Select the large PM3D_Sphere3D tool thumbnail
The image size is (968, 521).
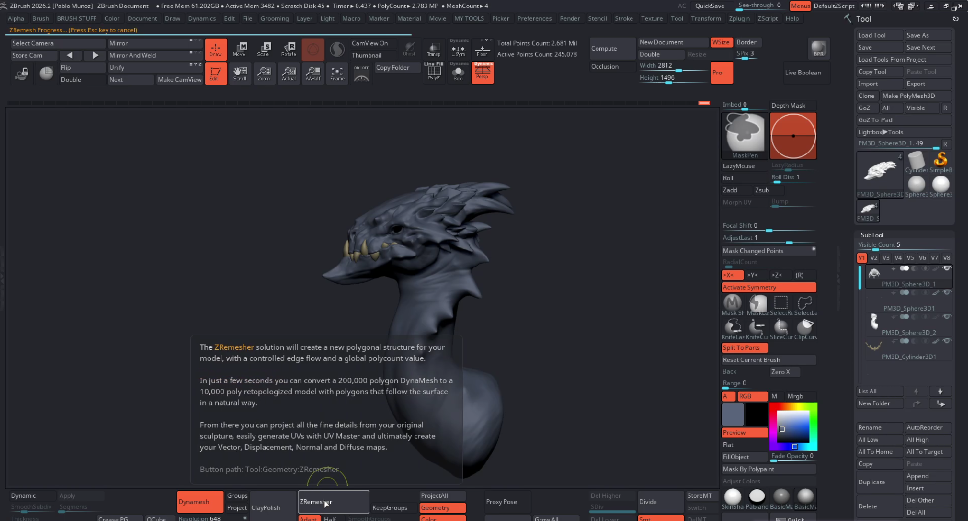pos(880,173)
